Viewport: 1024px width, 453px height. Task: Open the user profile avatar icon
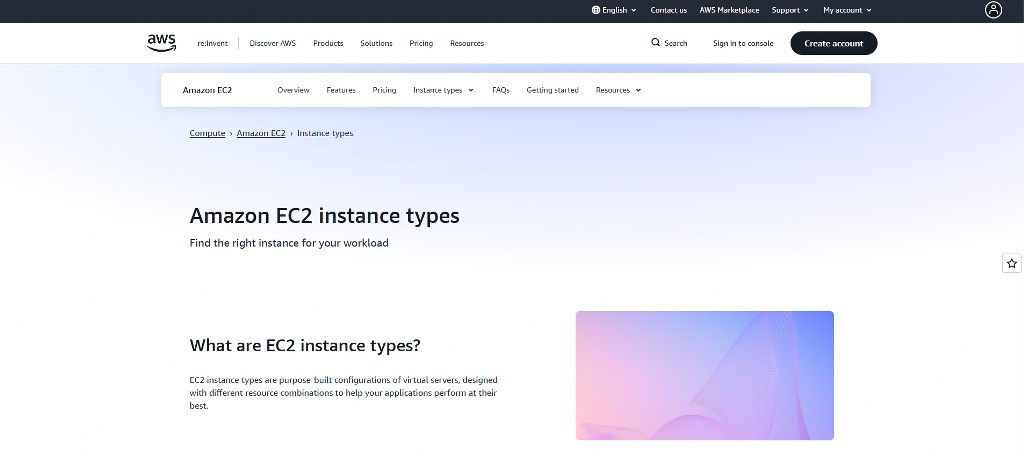[993, 10]
